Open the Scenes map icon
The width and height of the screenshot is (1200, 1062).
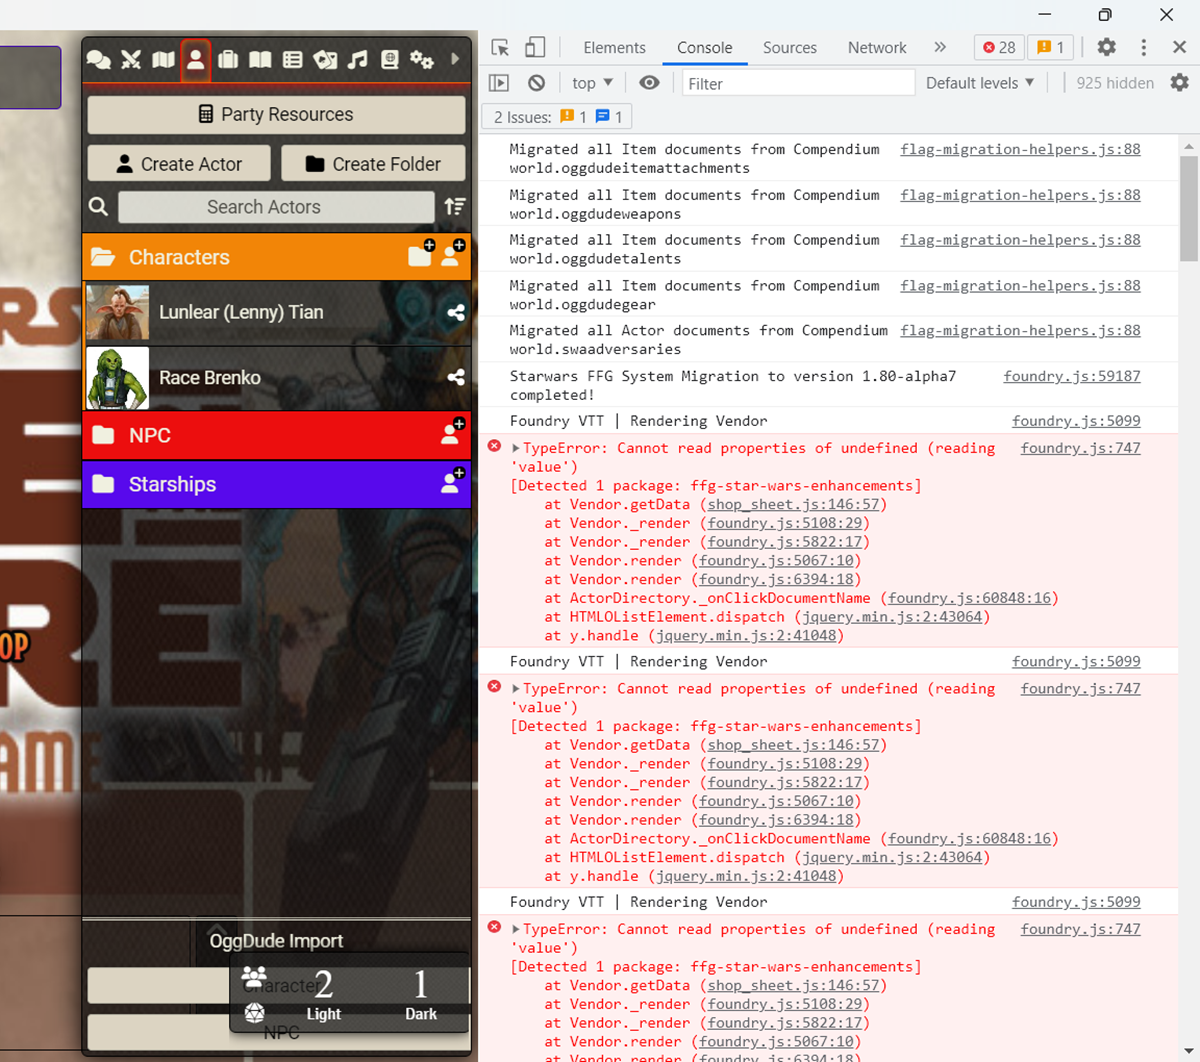[x=163, y=60]
